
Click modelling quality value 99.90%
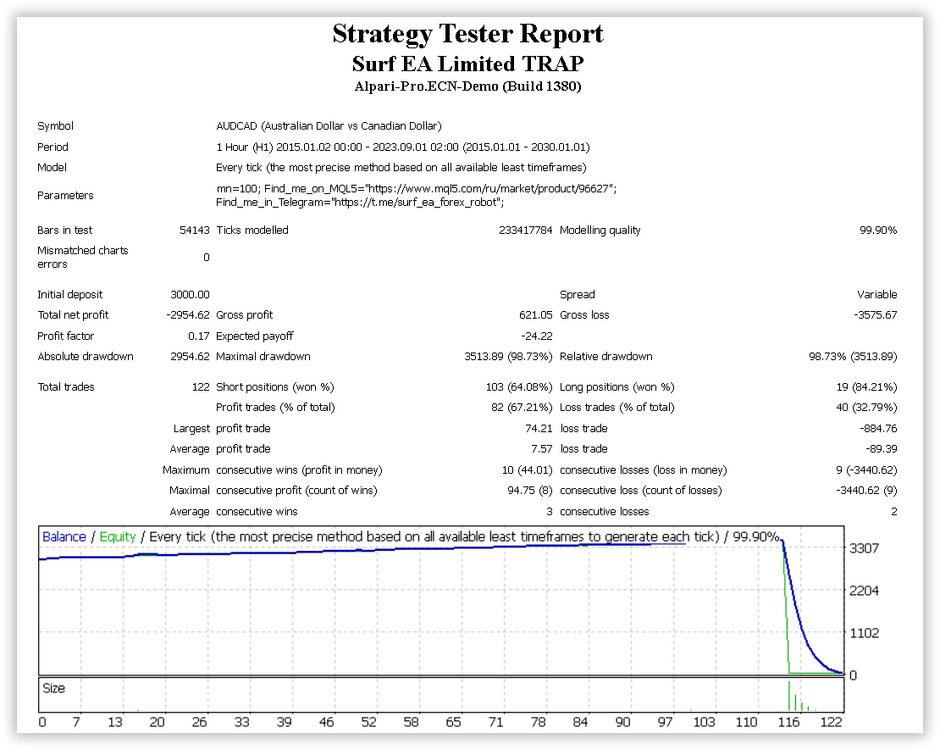(x=878, y=230)
